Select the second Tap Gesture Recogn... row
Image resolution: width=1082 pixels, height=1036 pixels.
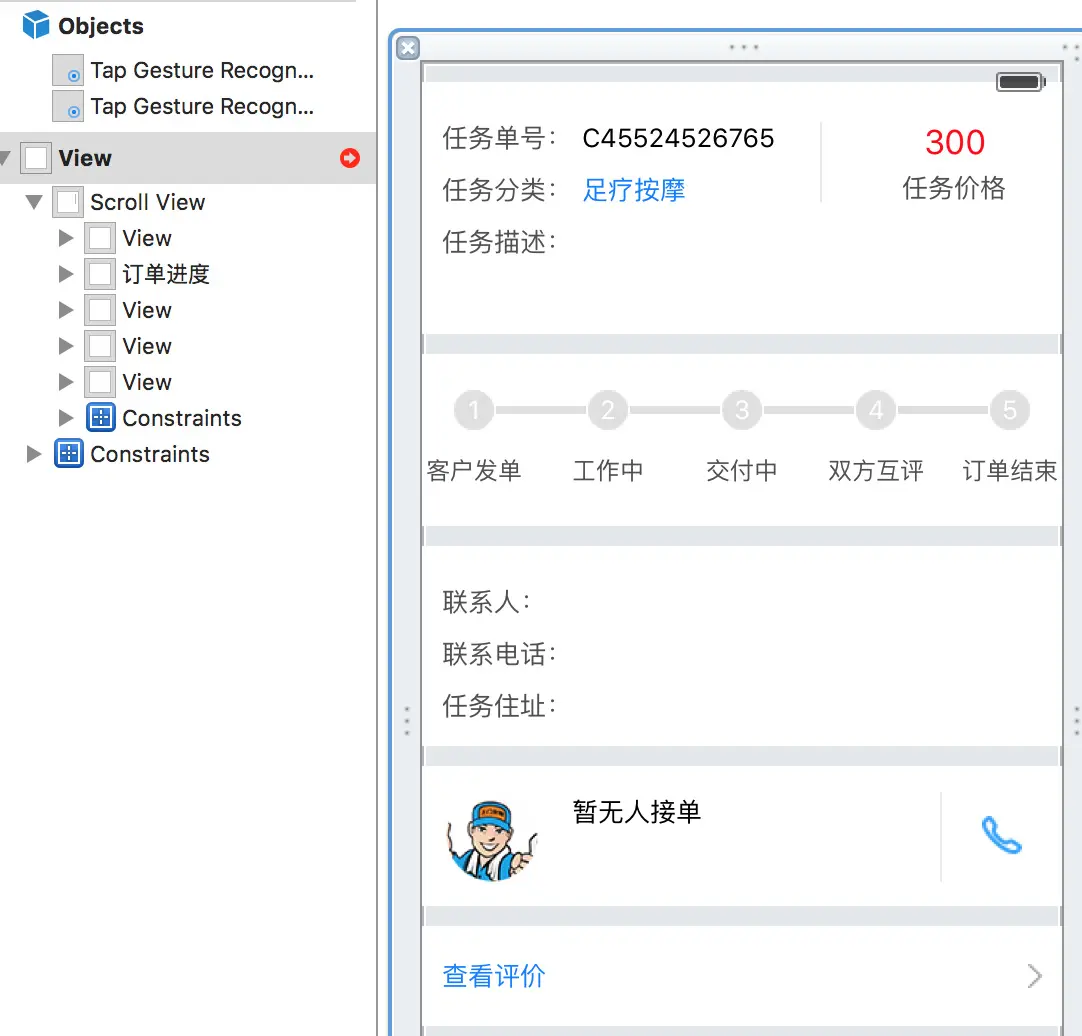point(188,106)
